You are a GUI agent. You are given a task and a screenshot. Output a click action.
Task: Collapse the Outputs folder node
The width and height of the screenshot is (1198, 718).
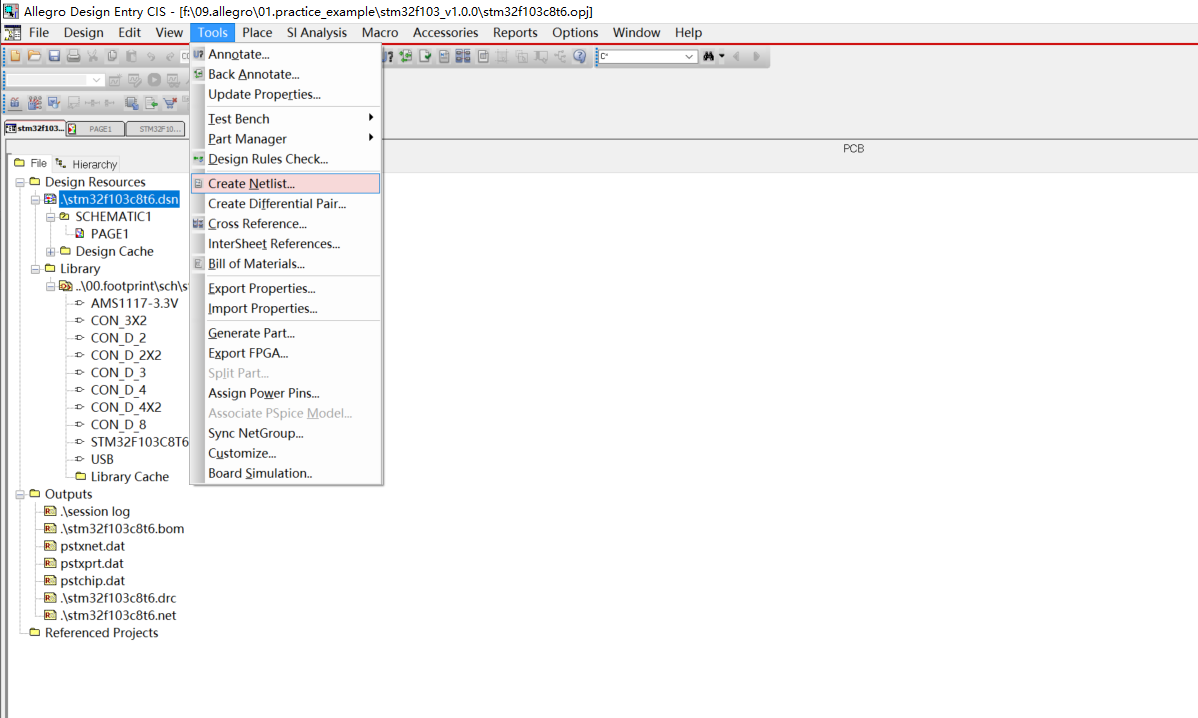[20, 494]
